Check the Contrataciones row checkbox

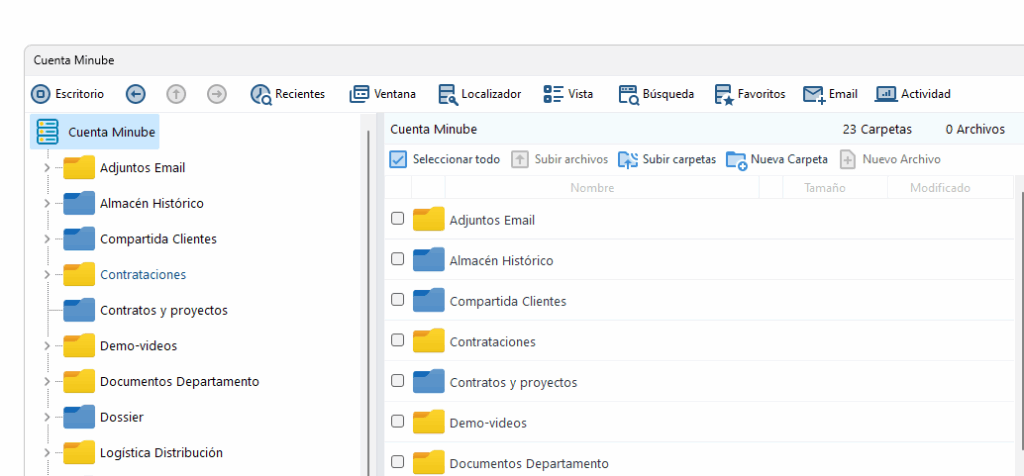point(397,340)
